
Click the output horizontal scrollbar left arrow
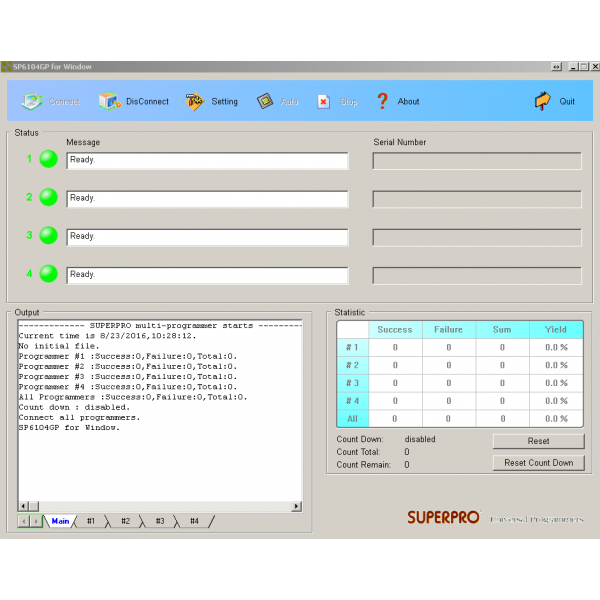[x=23, y=507]
